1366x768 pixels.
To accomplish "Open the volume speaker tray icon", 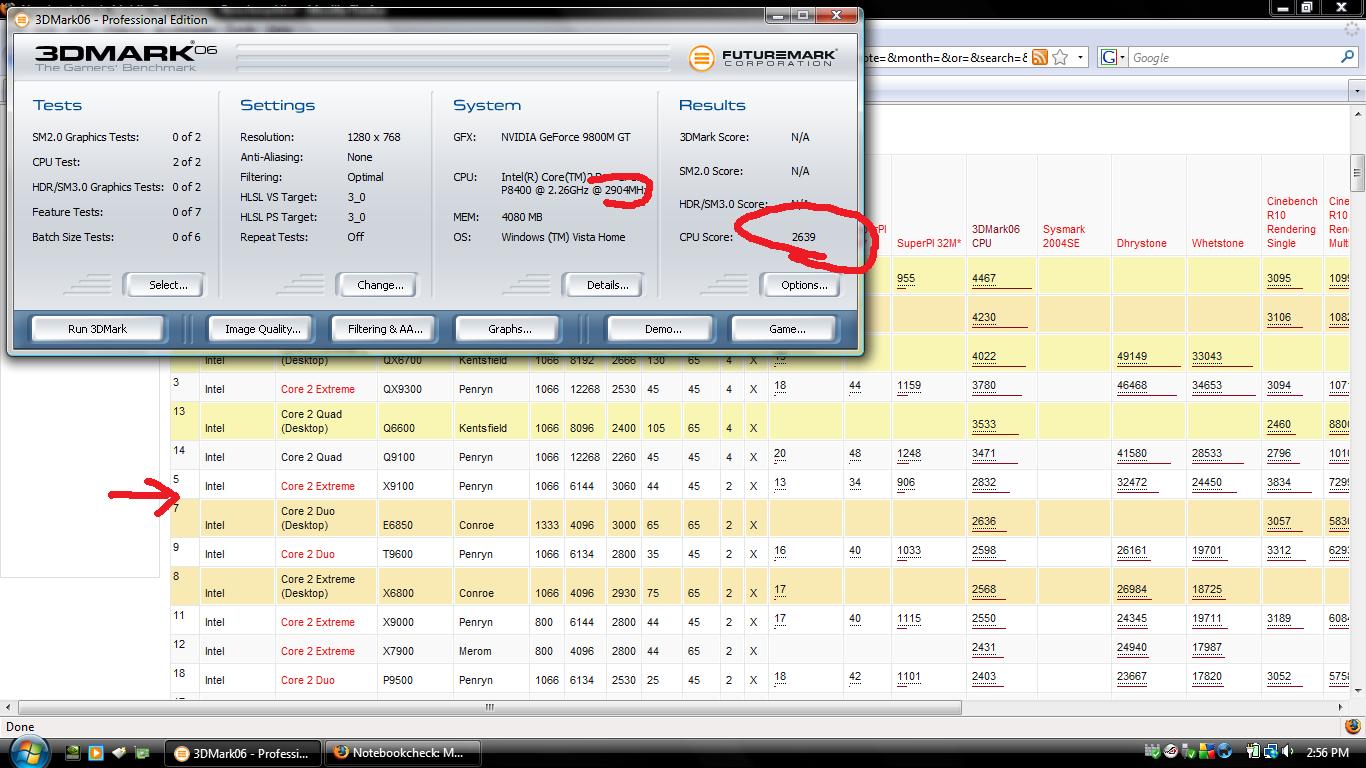I will coord(1289,751).
